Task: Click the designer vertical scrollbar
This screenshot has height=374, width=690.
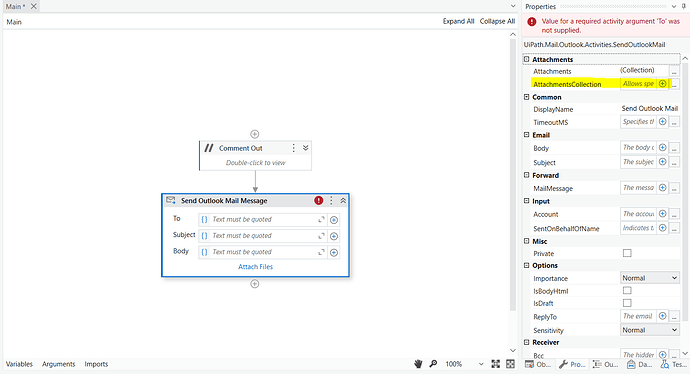Action: [513, 174]
